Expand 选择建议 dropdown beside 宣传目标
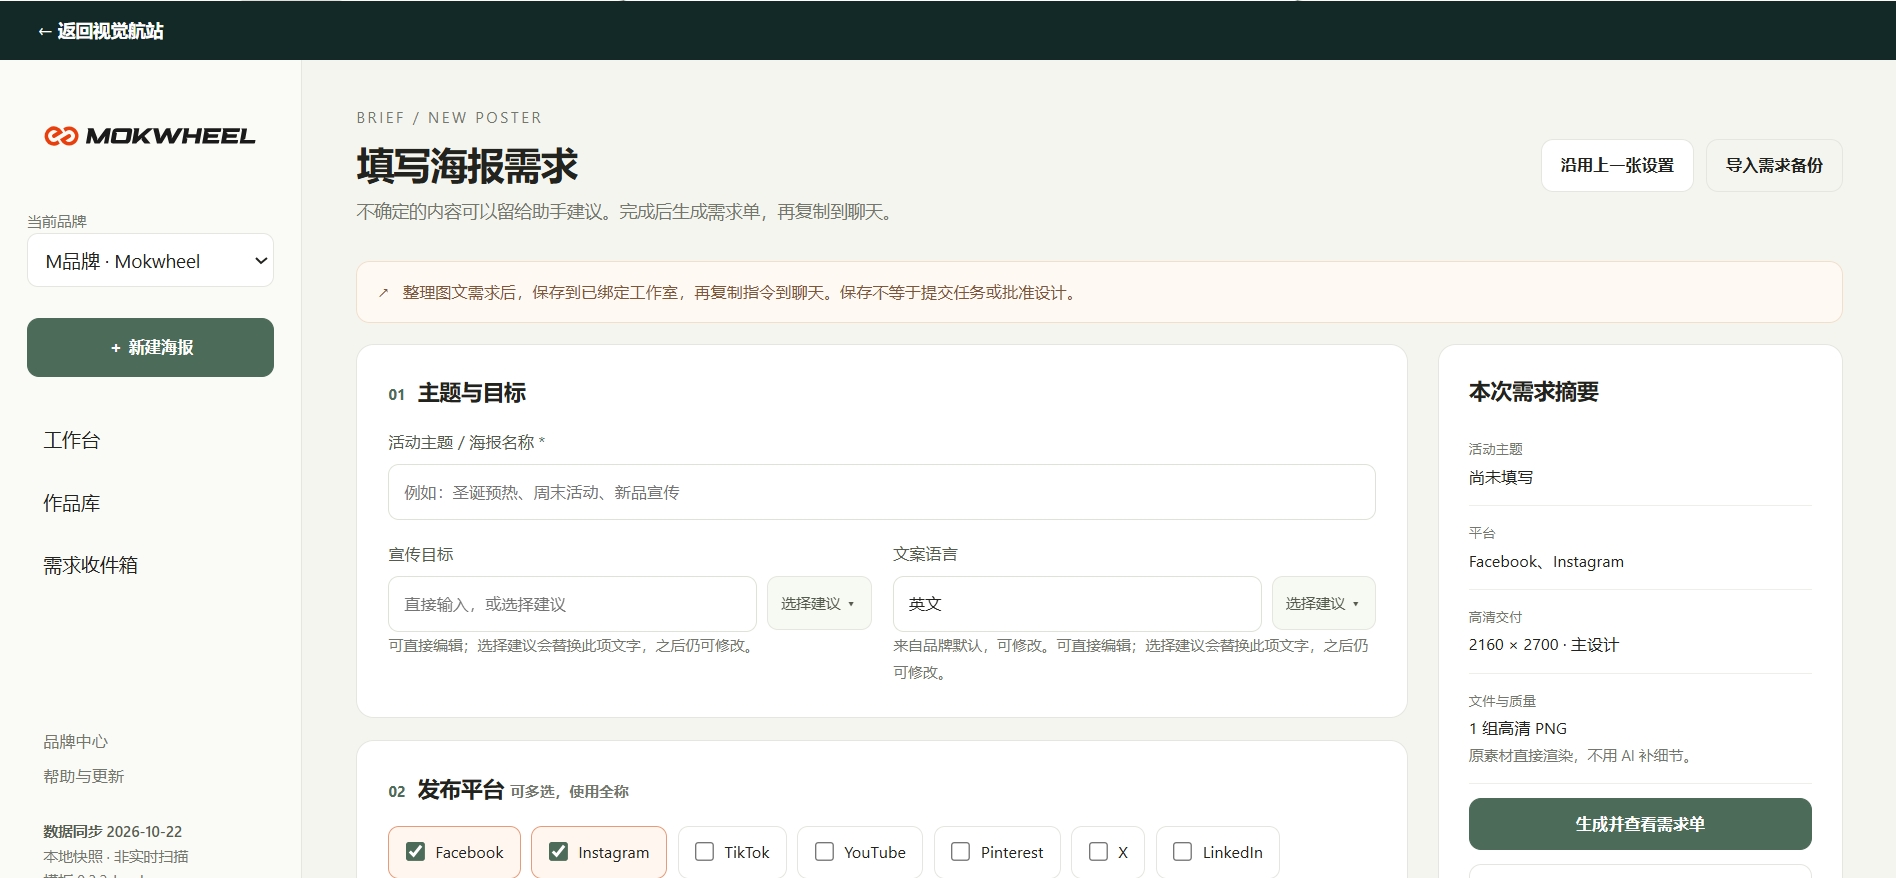1896x878 pixels. [819, 603]
